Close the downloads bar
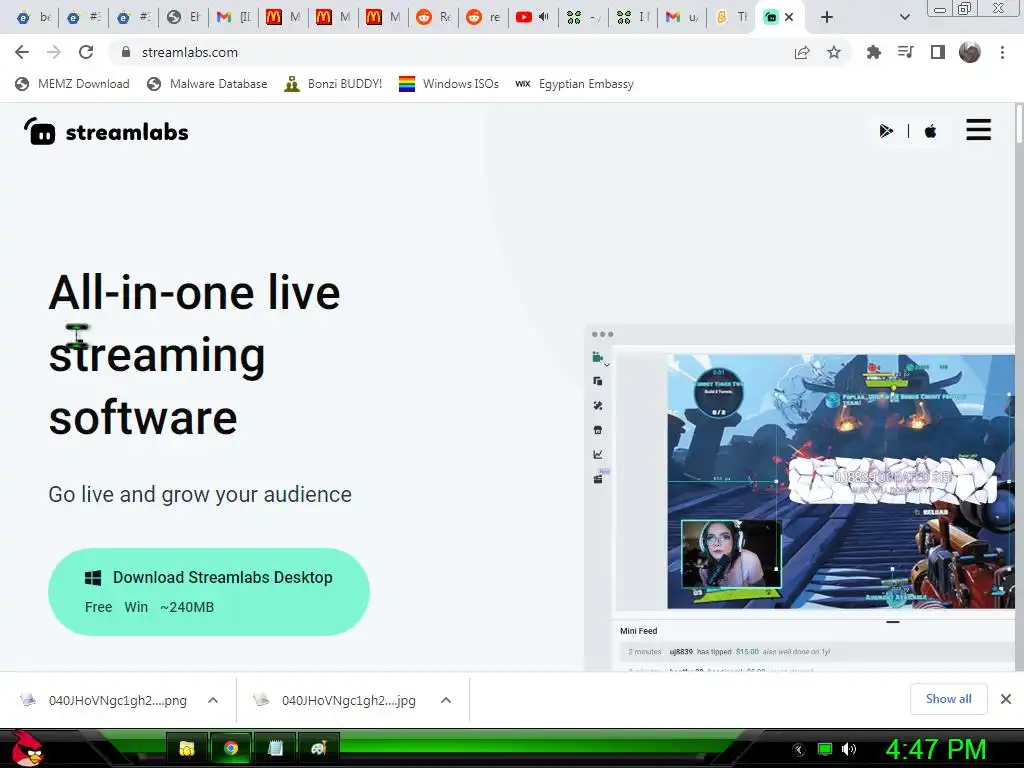The width and height of the screenshot is (1024, 768). pyautogui.click(x=1006, y=699)
